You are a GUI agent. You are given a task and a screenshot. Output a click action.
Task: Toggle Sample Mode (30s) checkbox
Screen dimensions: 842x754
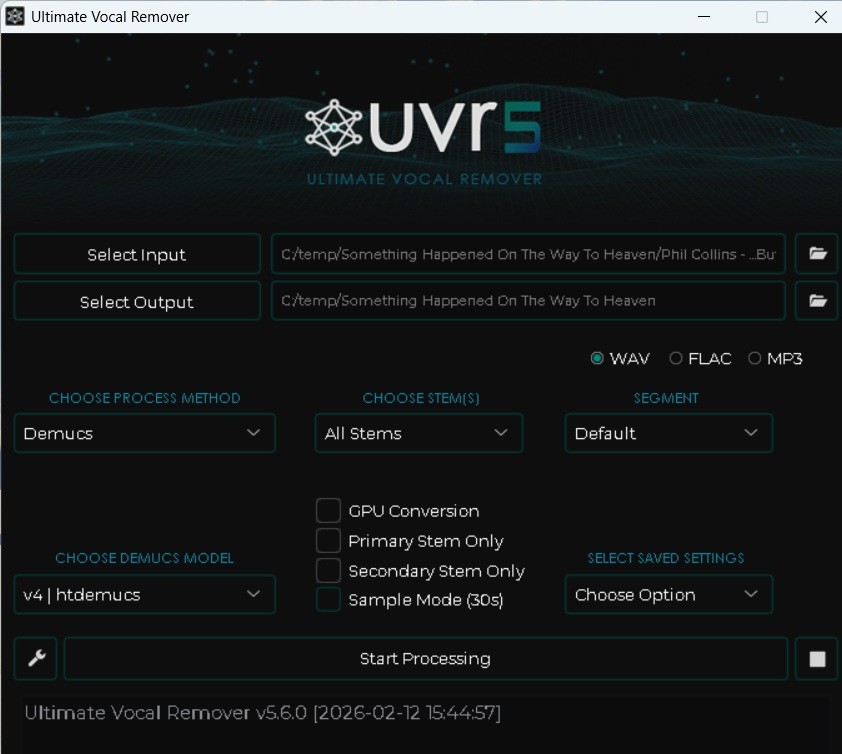[x=329, y=600]
